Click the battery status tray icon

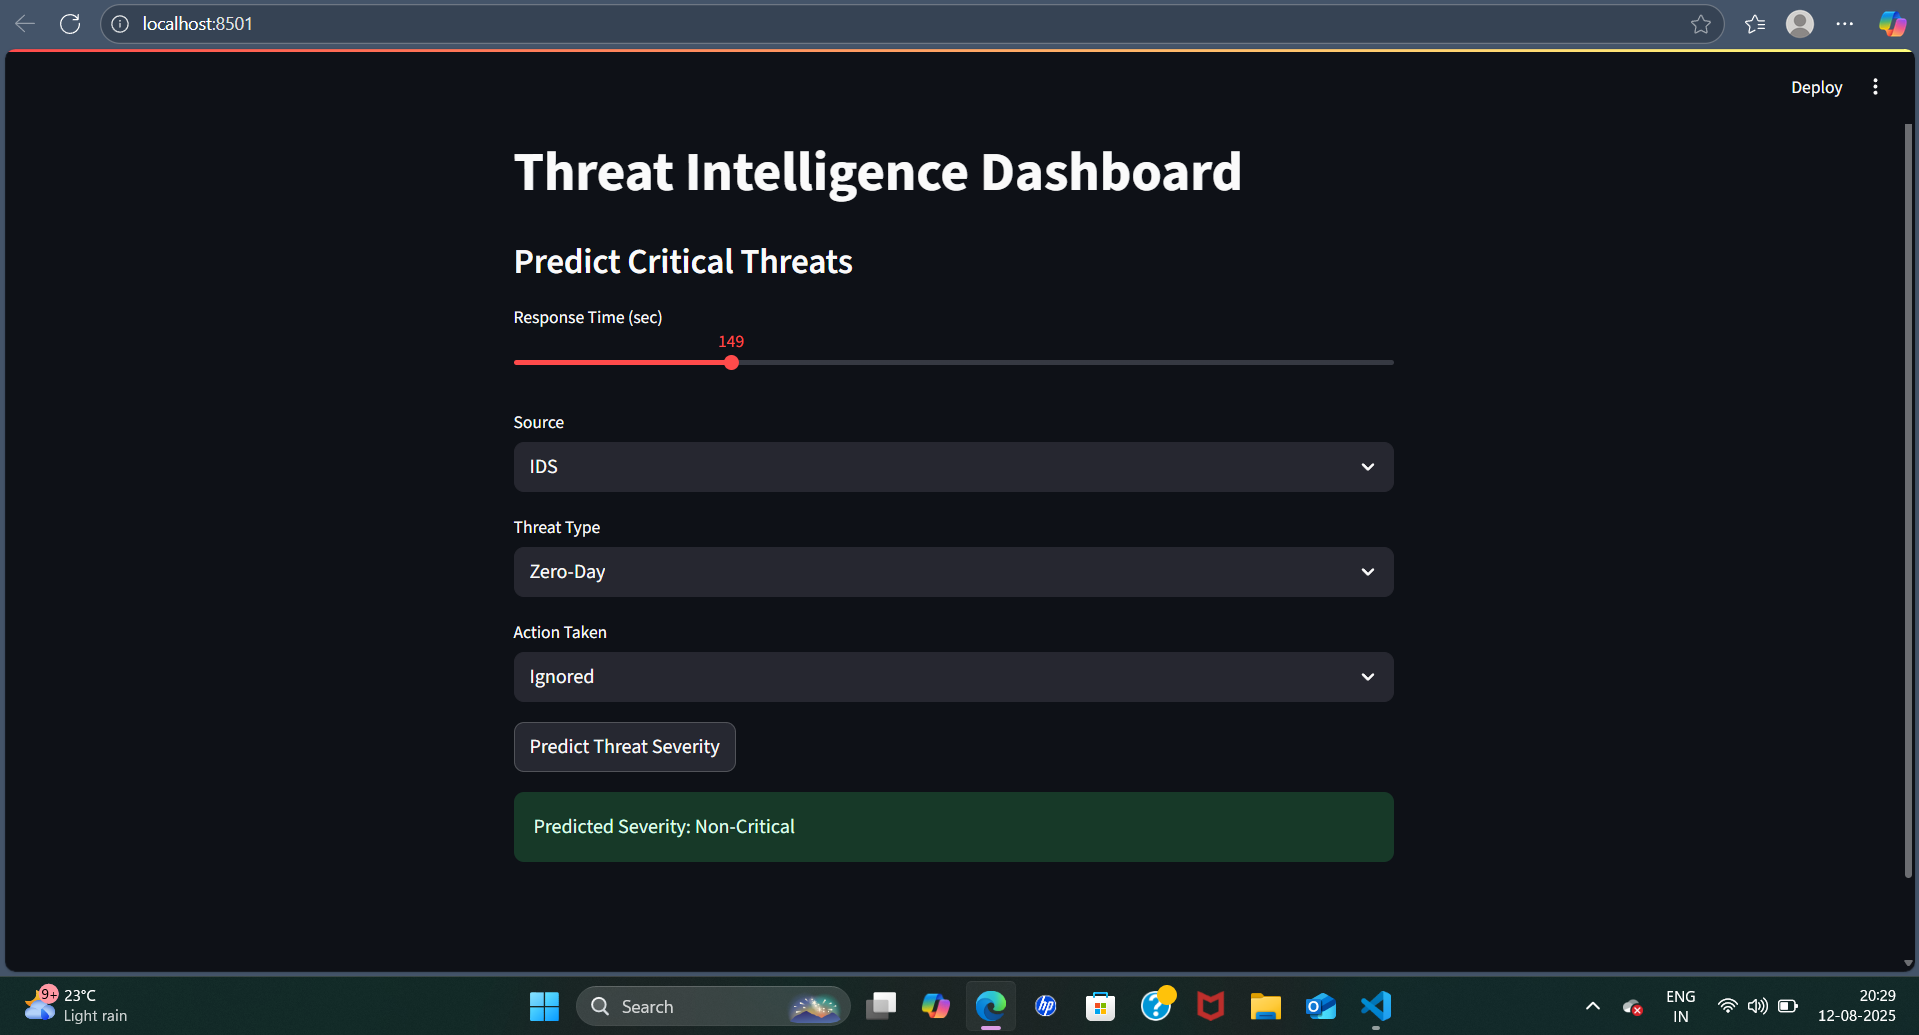(x=1788, y=1006)
